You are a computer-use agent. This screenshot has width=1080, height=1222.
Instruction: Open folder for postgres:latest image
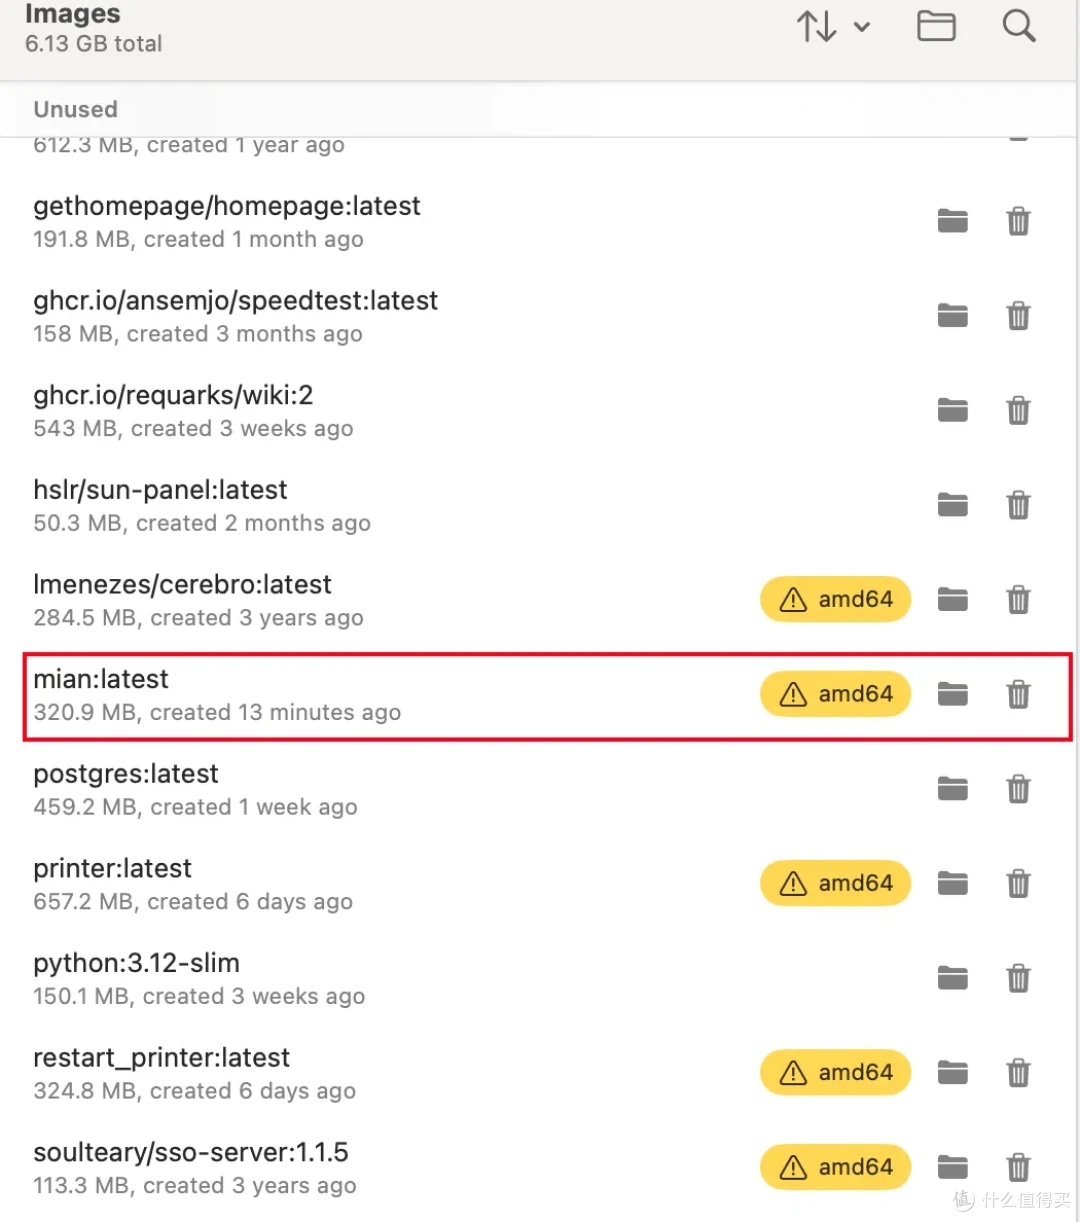(x=953, y=789)
